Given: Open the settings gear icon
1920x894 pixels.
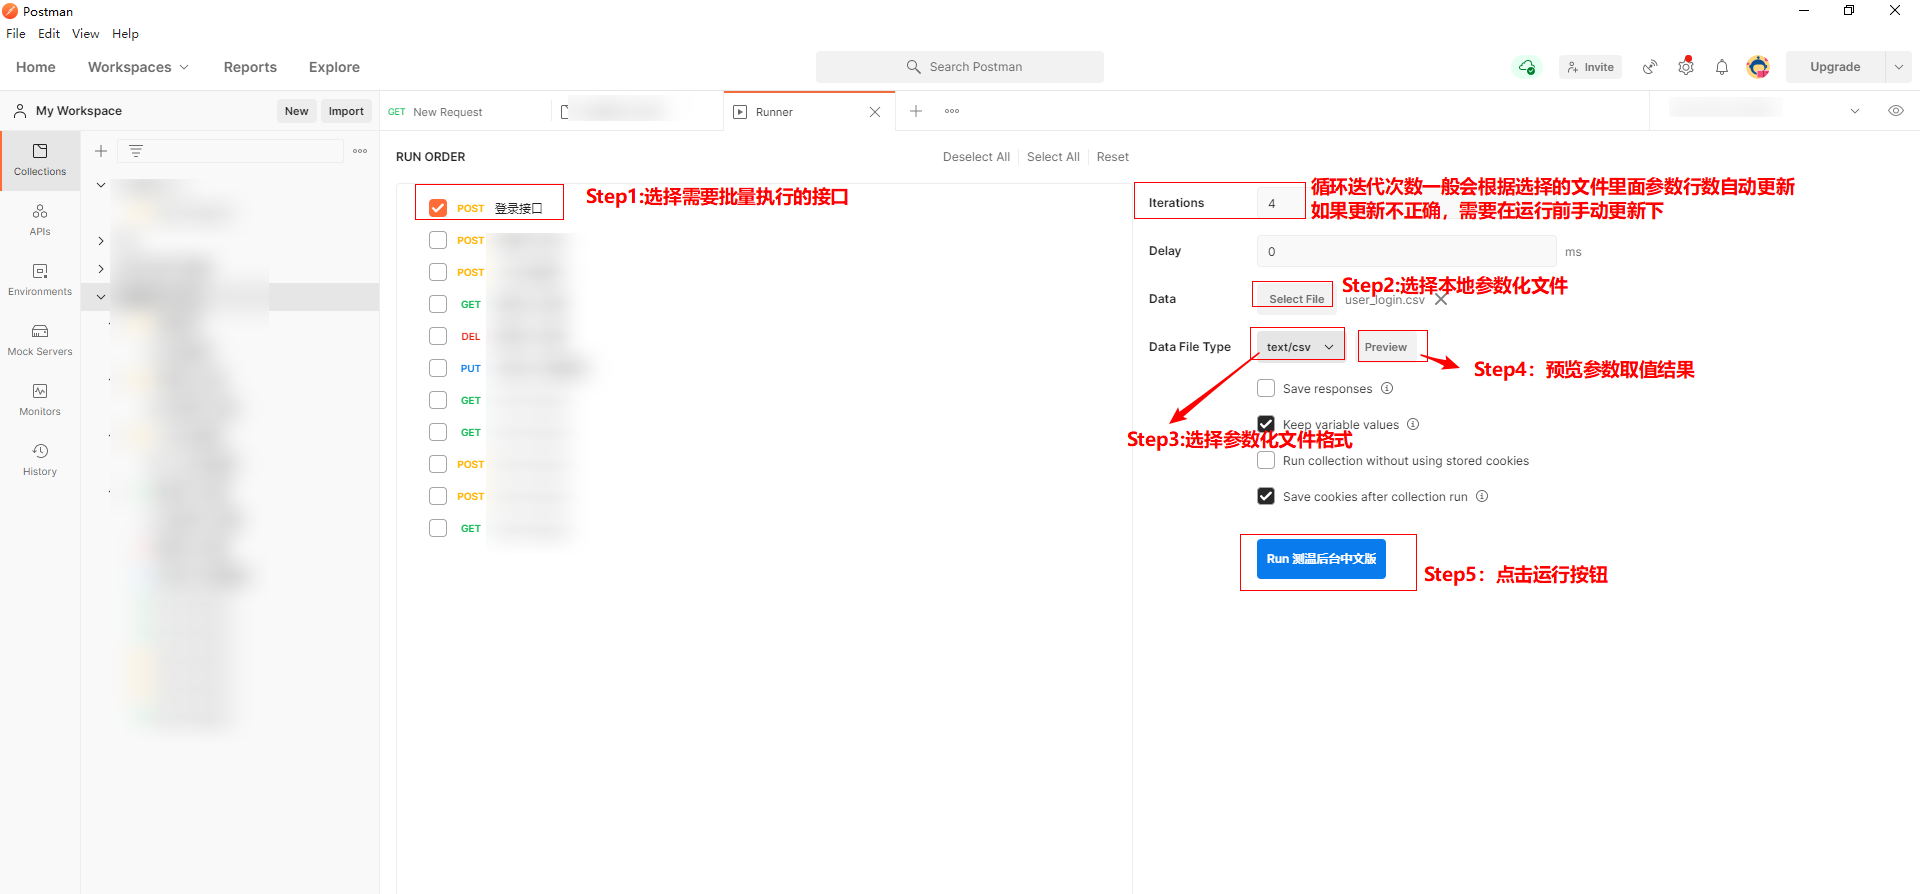Looking at the screenshot, I should coord(1686,67).
